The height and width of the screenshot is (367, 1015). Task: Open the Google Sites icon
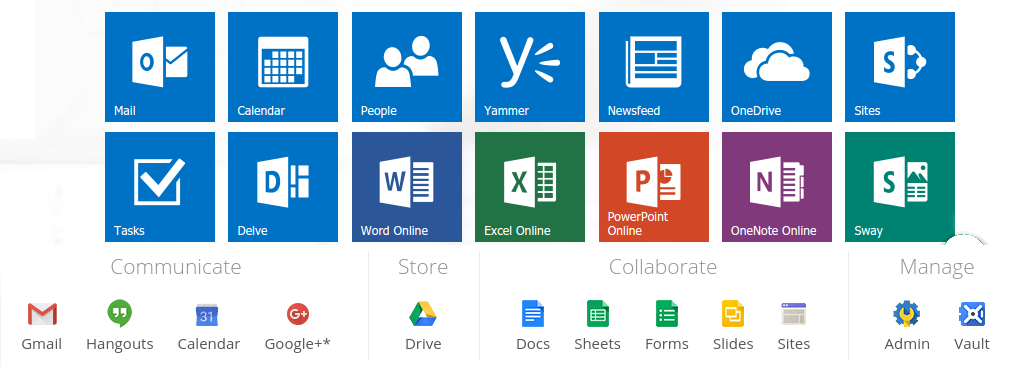pos(794,314)
